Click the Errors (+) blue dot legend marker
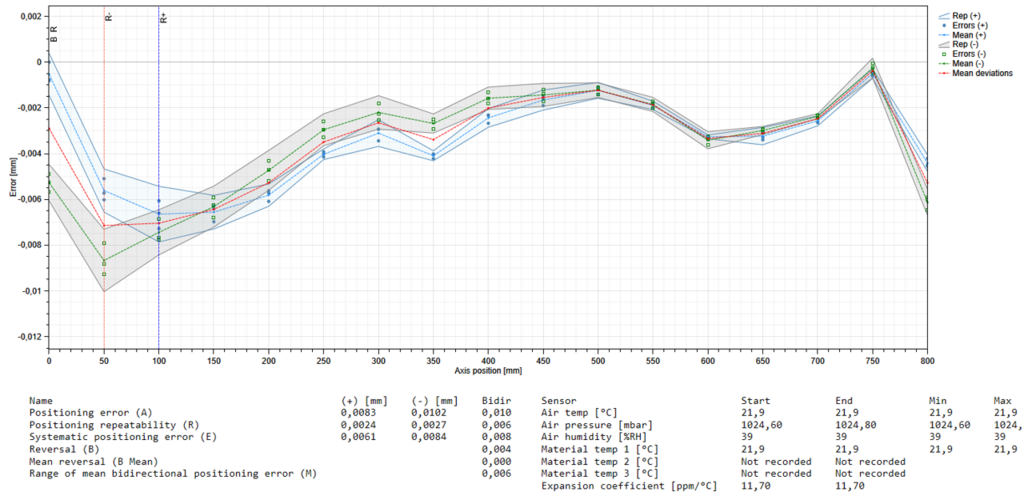Viewport: 1024px width, 496px height. point(943,26)
